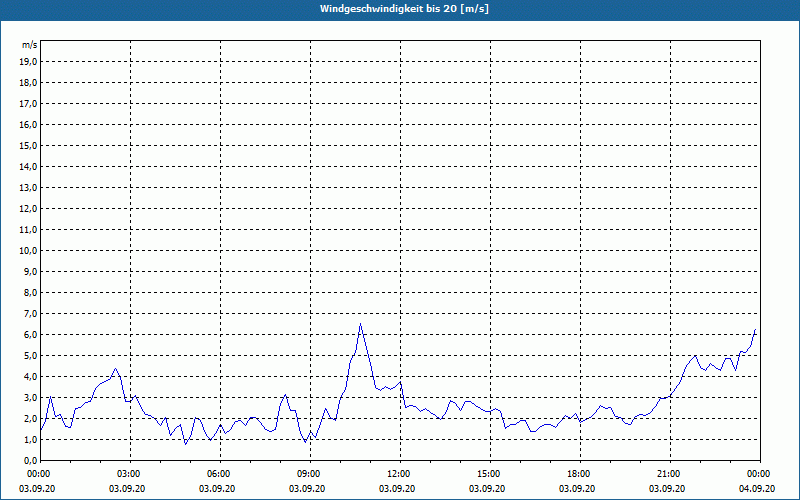Click the highest peak of the blue wind curve
Image resolution: width=800 pixels, height=500 pixels.
360,323
